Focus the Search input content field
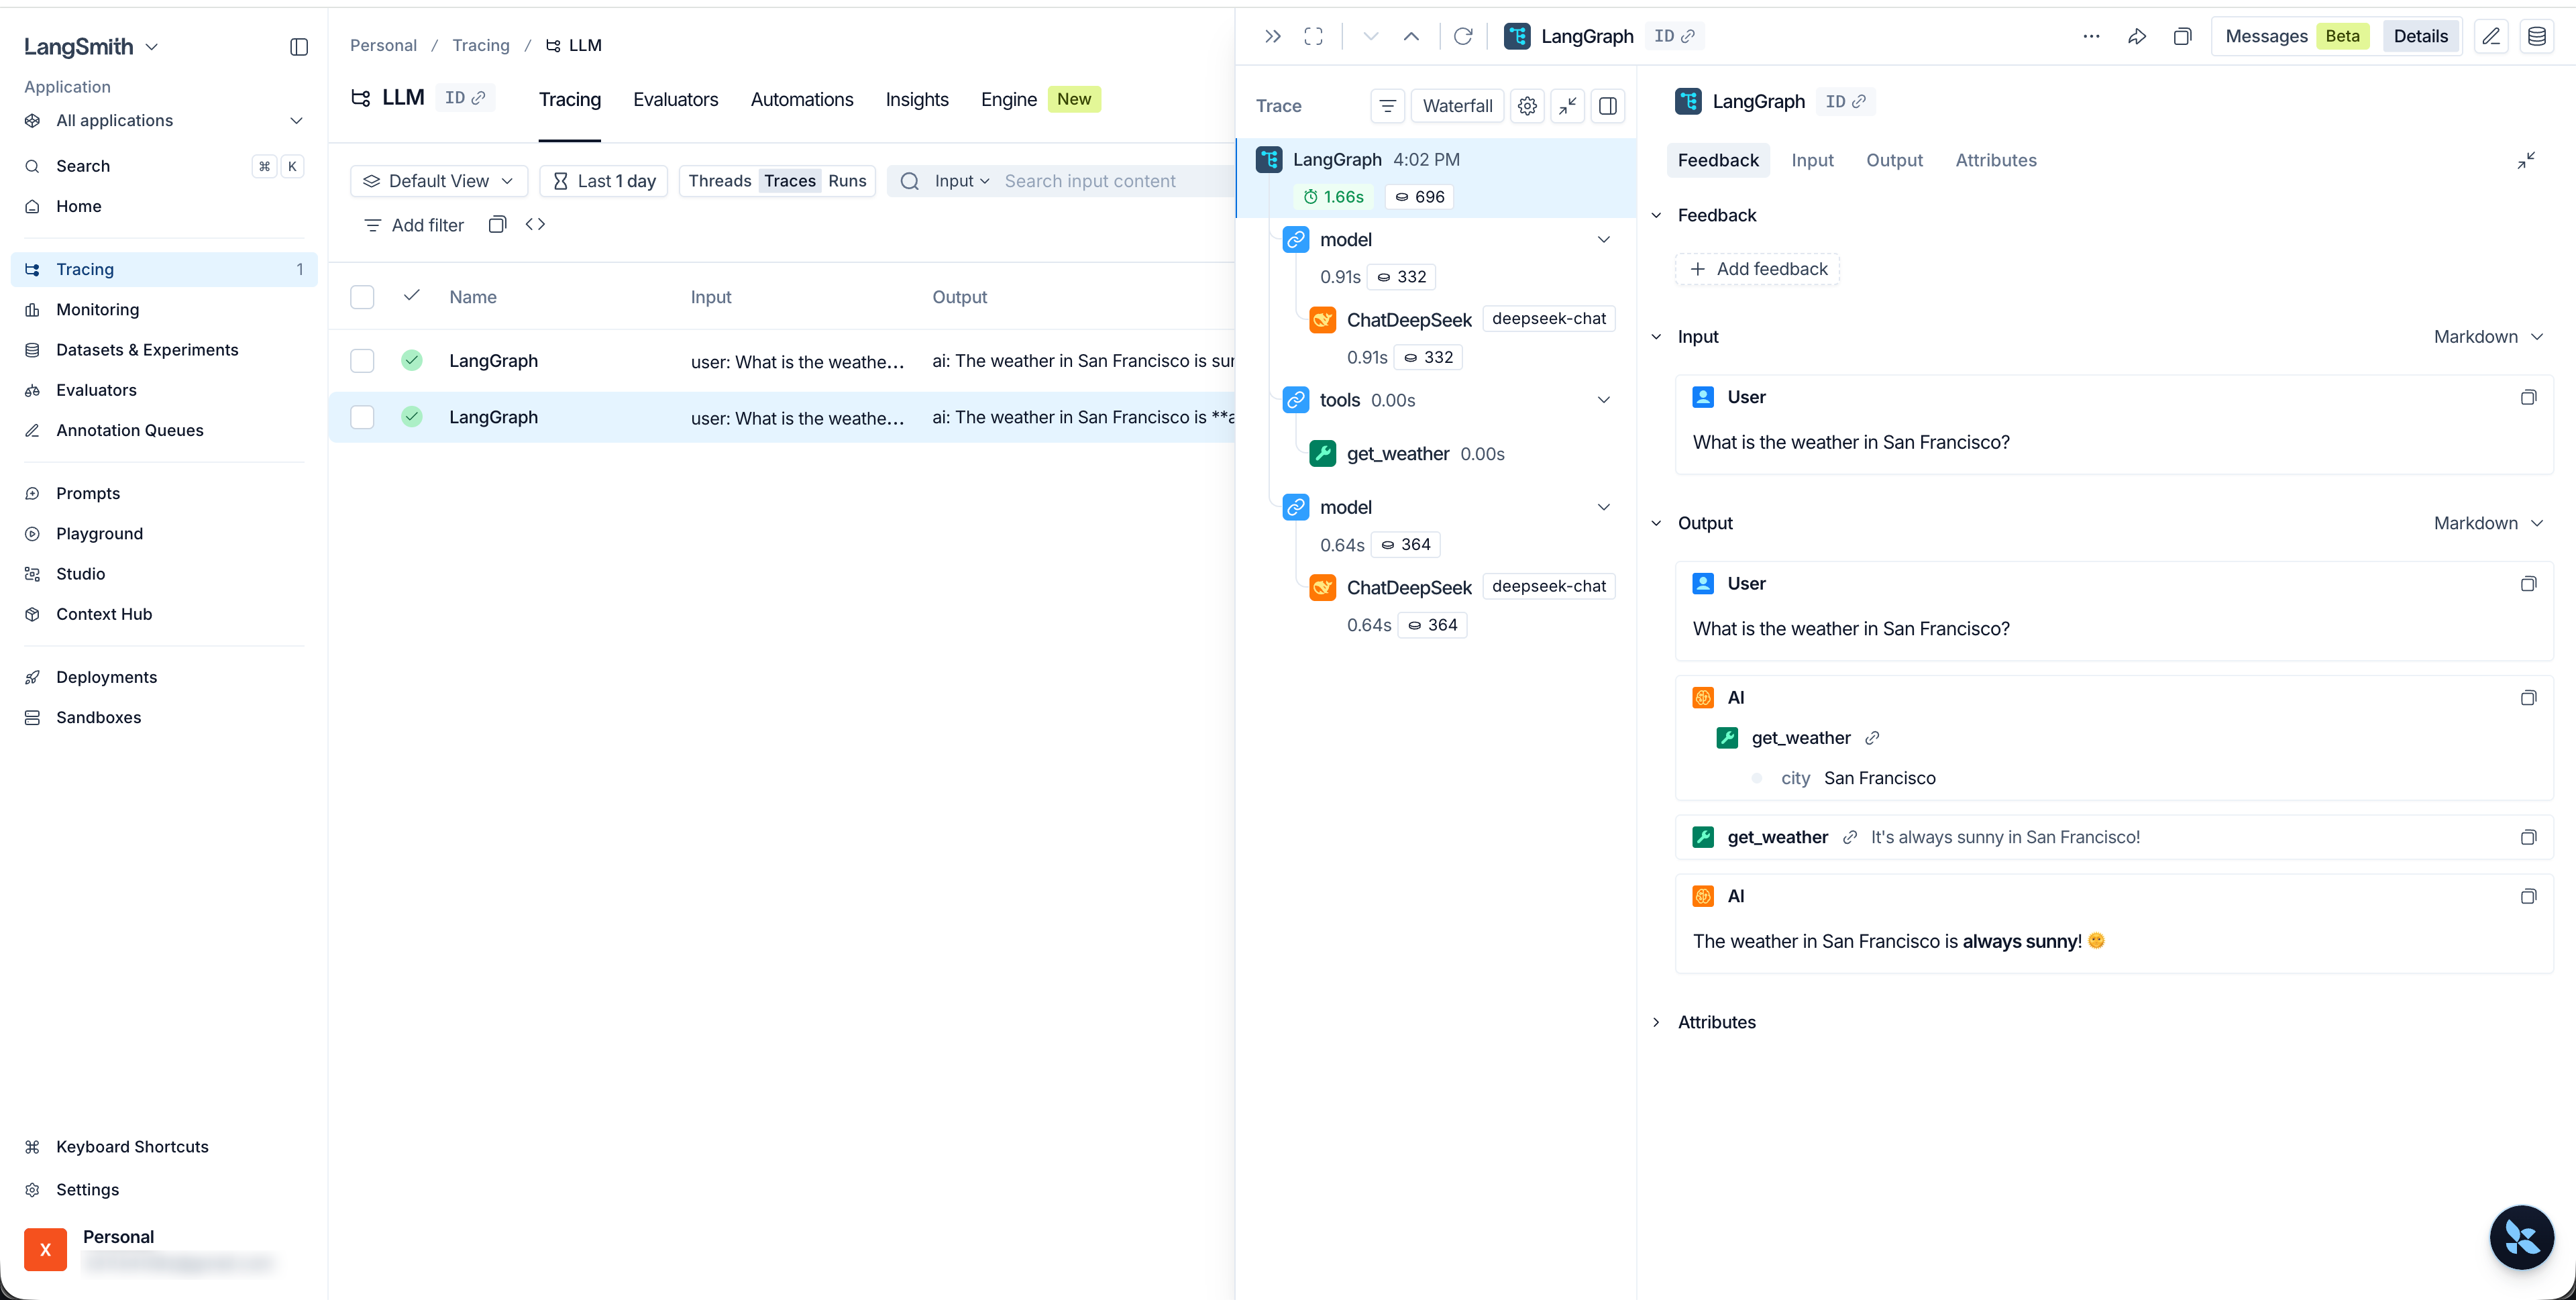The height and width of the screenshot is (1300, 2576). pos(1115,181)
